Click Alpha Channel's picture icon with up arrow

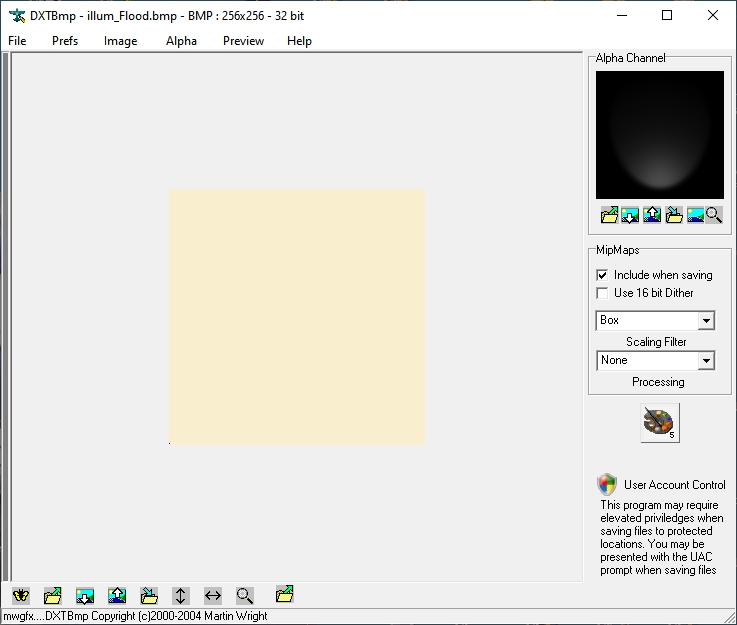(x=652, y=215)
